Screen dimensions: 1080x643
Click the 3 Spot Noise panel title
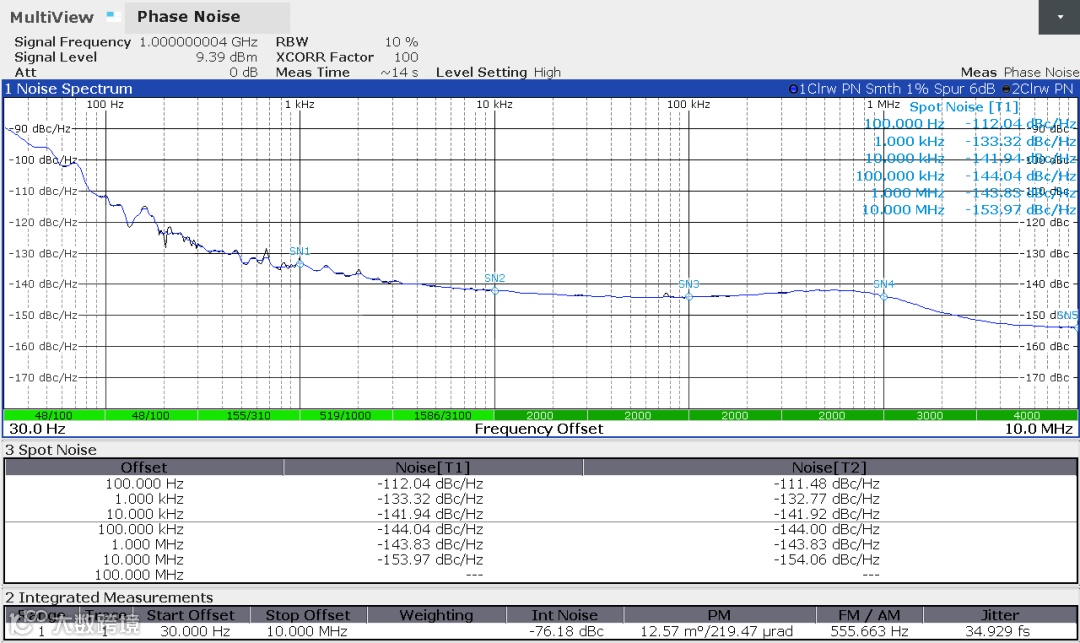[51, 450]
